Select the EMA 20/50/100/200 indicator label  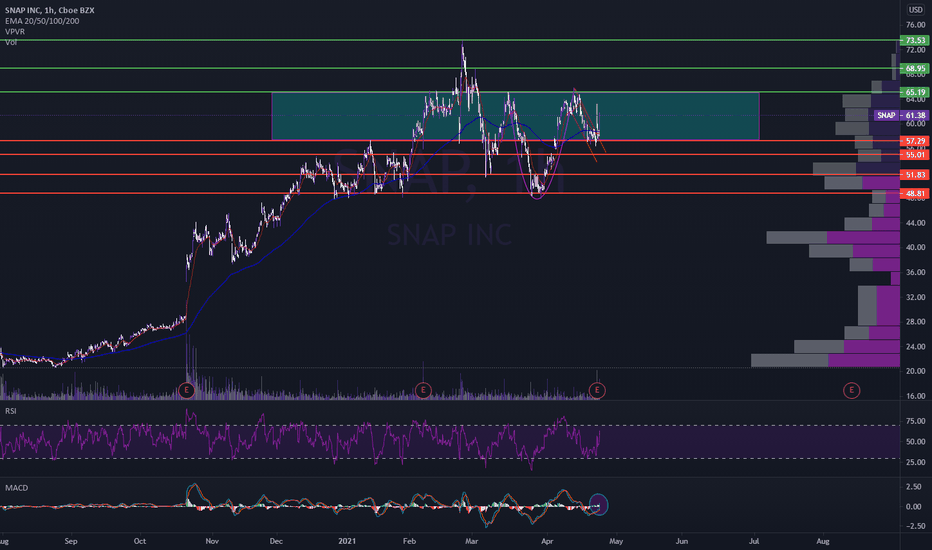[x=42, y=21]
